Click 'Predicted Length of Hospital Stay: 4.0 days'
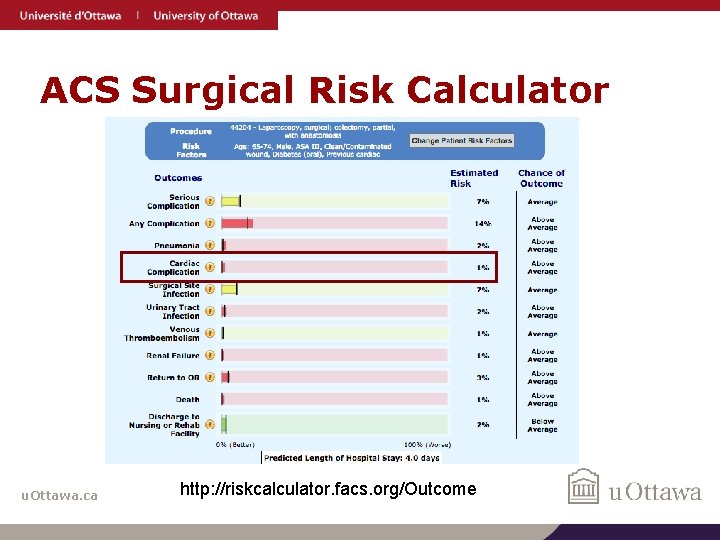Screen dimensions: 720x540 click(x=352, y=458)
